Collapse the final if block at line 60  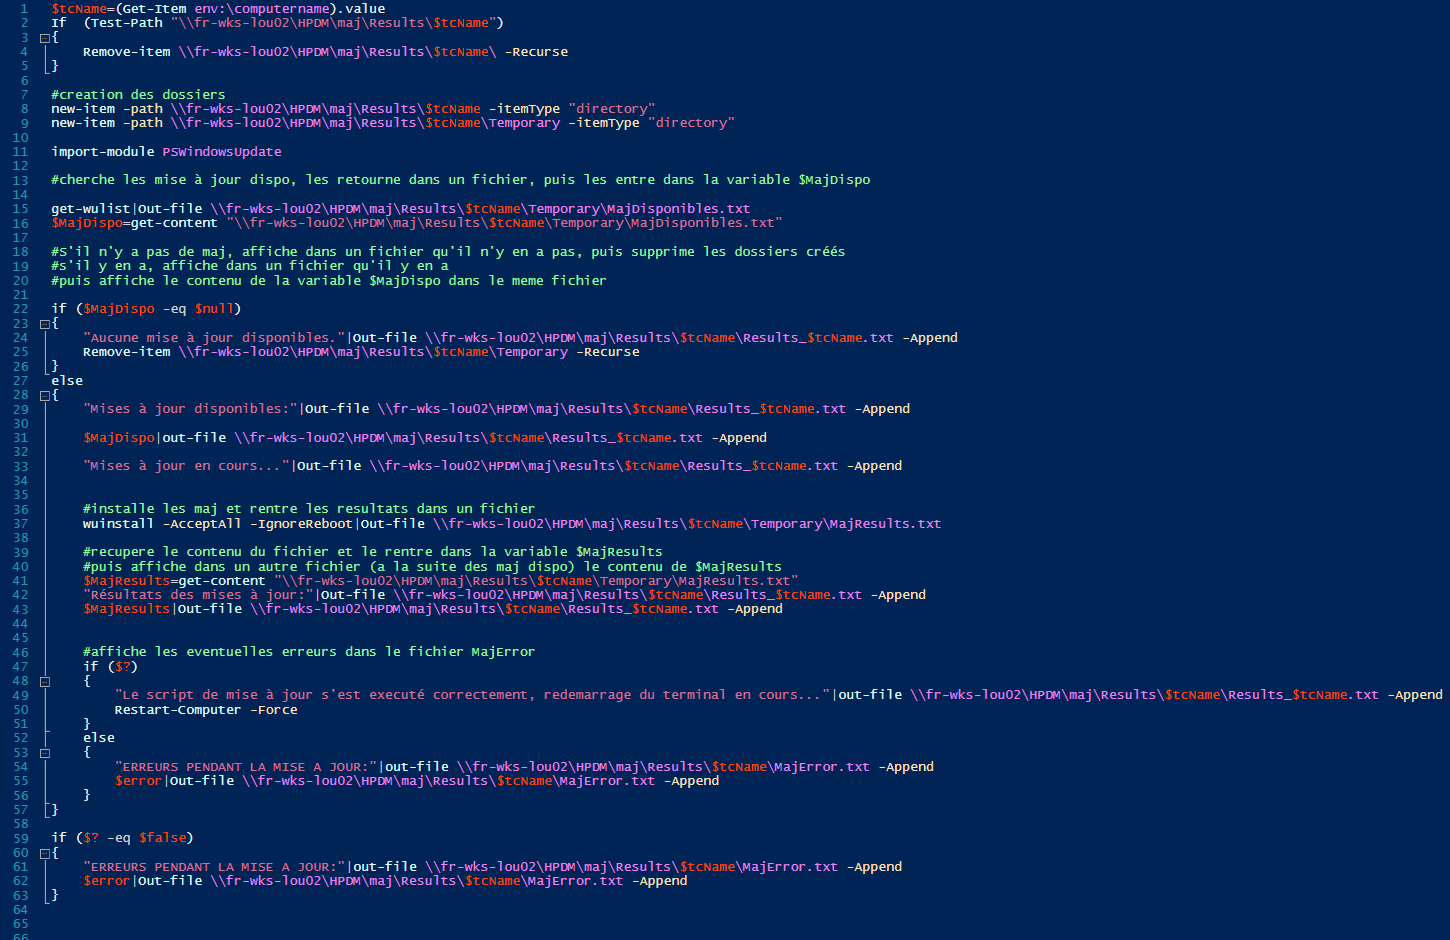(45, 853)
